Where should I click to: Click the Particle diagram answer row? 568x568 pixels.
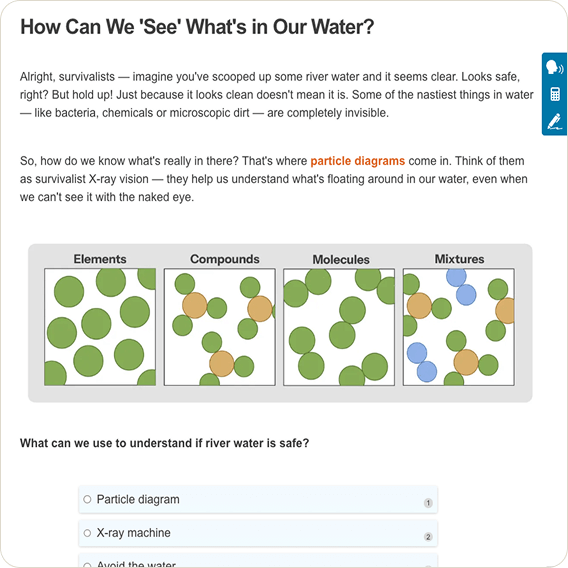pos(258,500)
